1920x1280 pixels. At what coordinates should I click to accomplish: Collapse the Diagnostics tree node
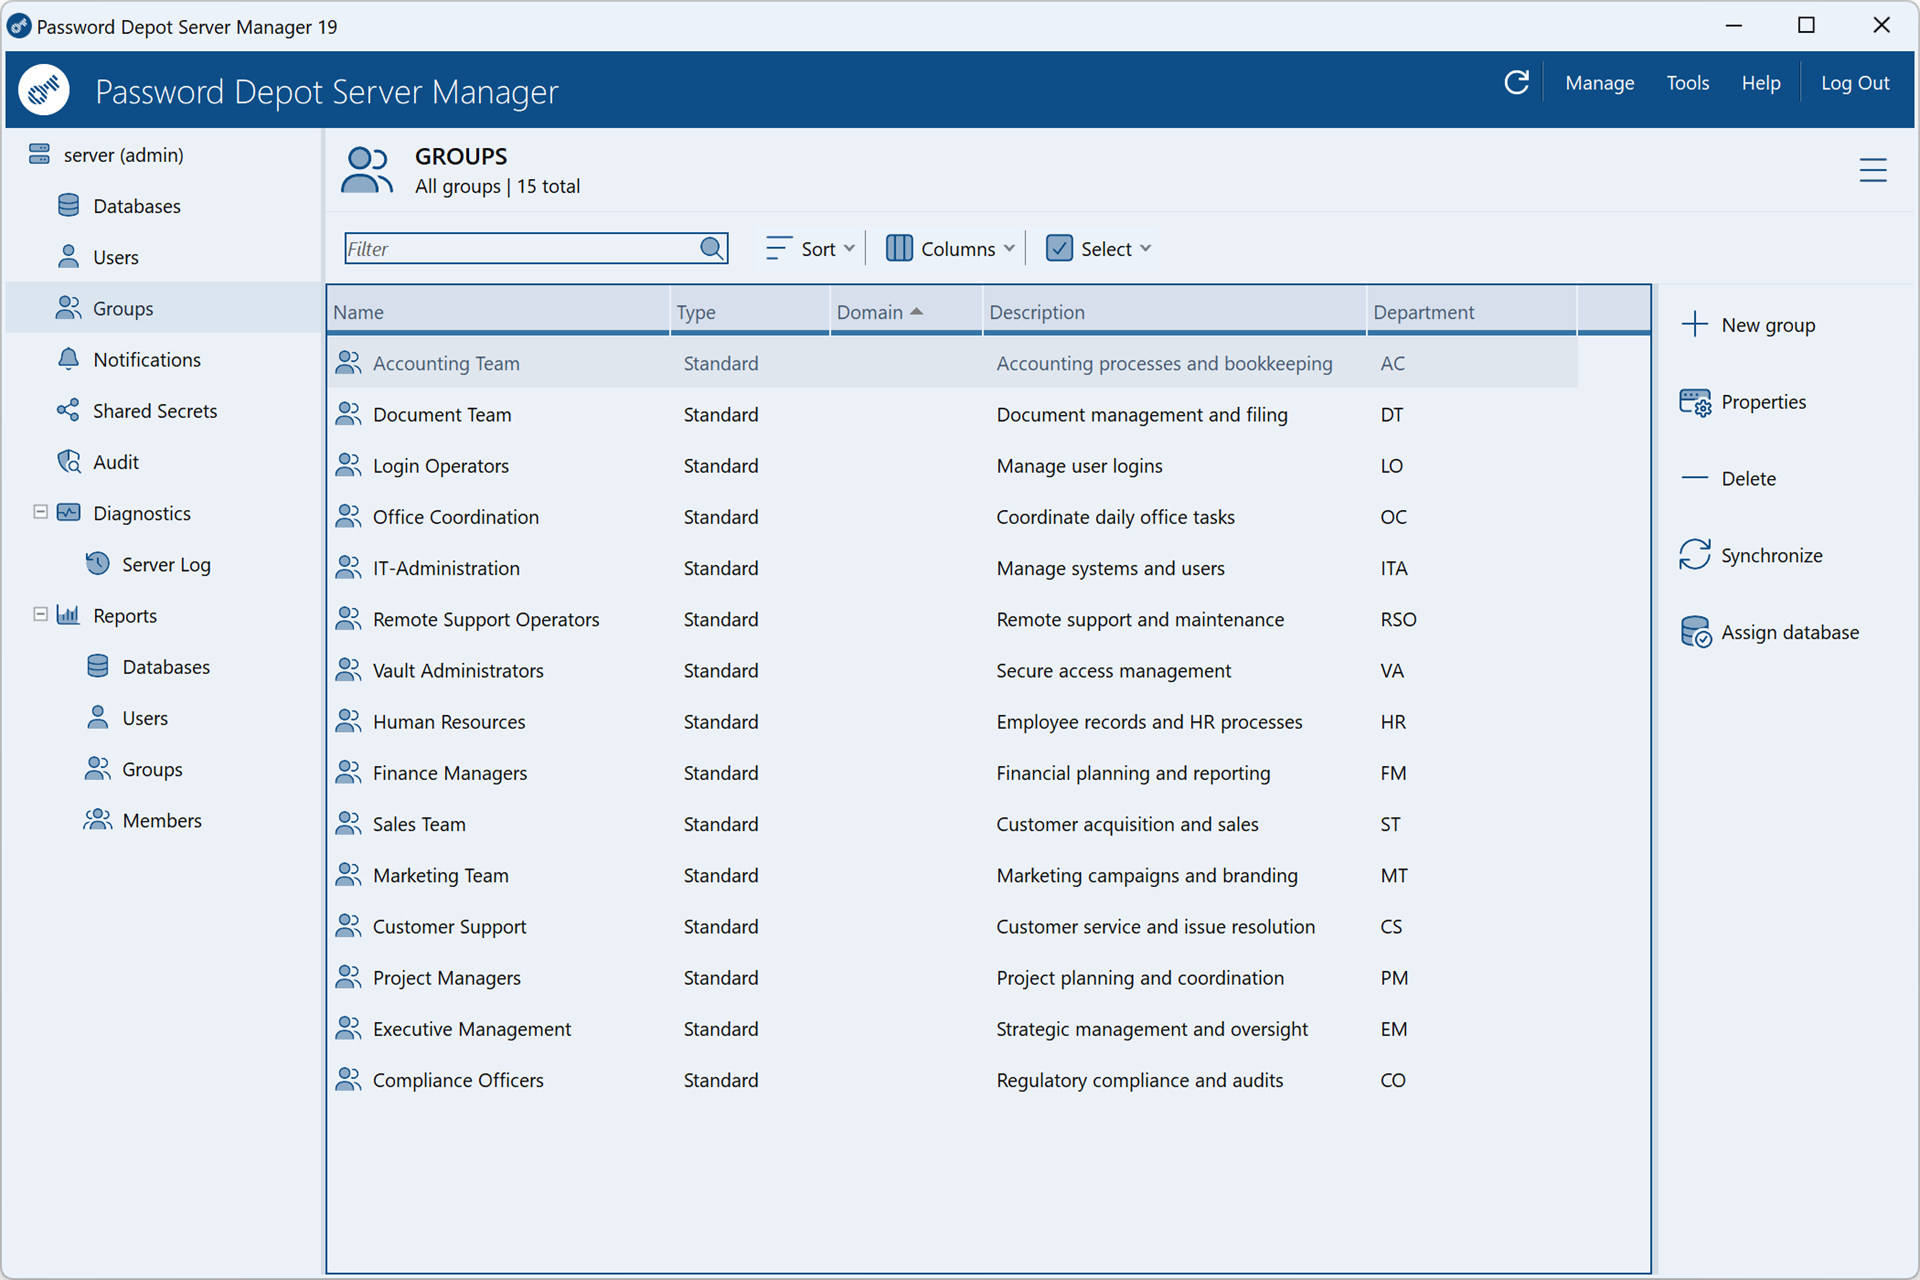pyautogui.click(x=40, y=512)
